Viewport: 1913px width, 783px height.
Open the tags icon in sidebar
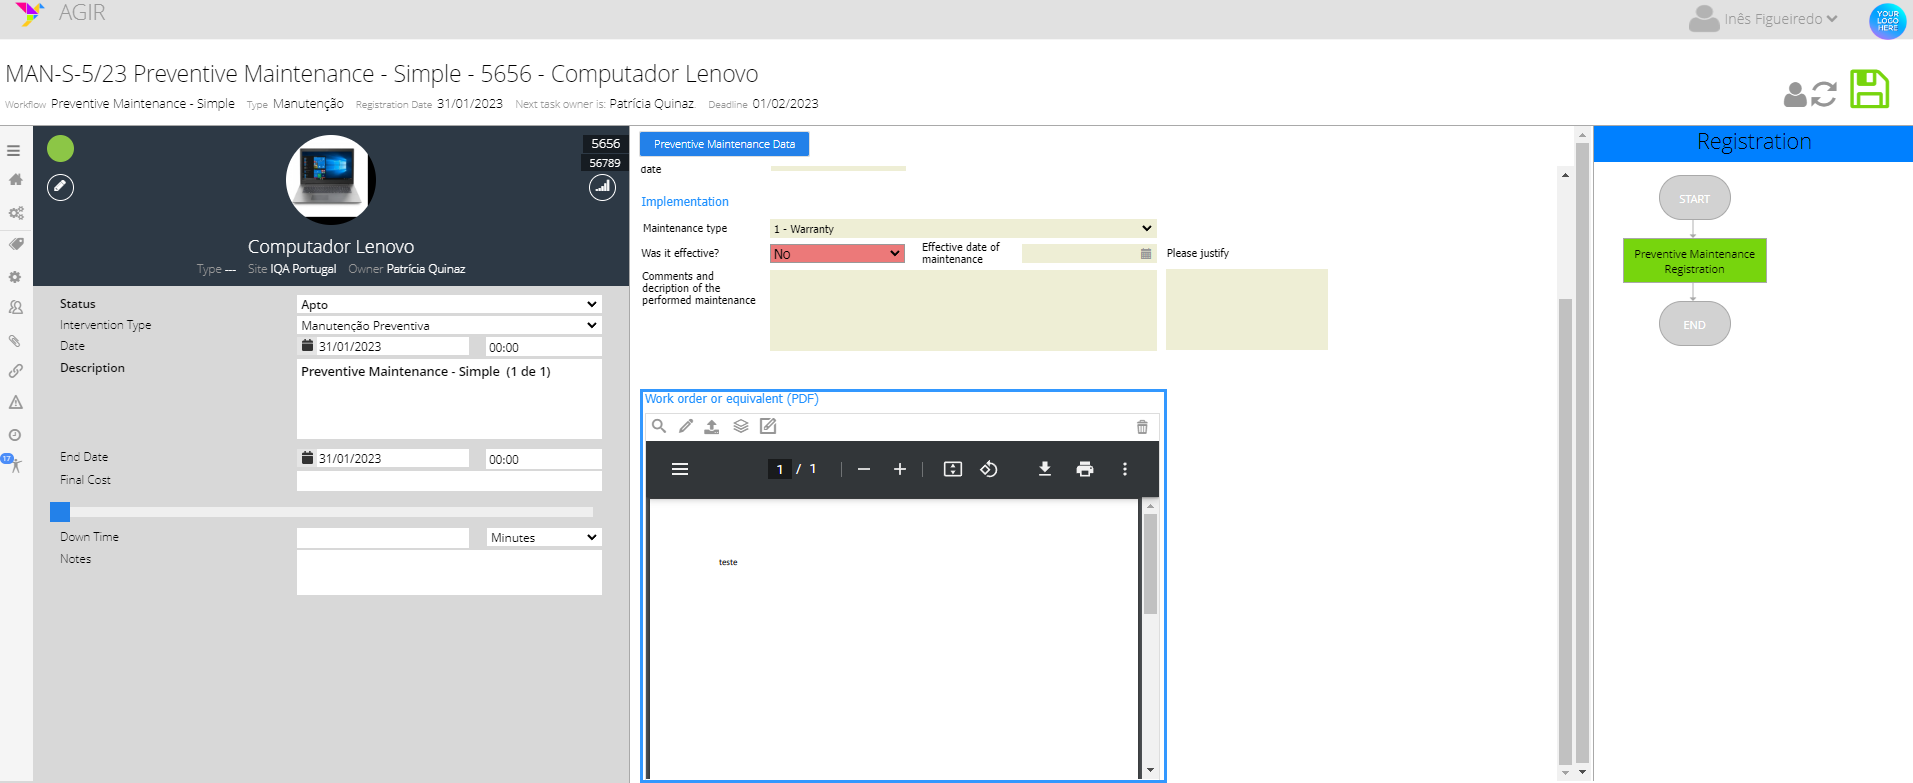point(16,244)
